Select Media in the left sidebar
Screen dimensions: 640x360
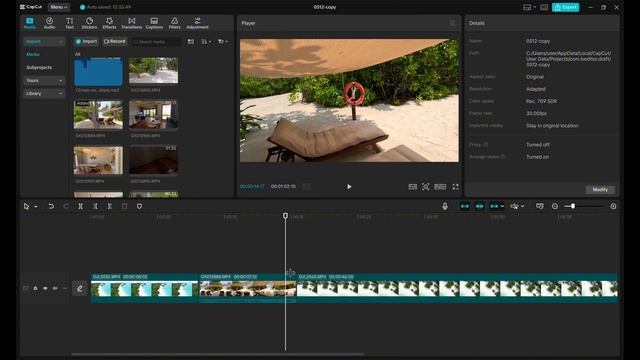(x=33, y=54)
